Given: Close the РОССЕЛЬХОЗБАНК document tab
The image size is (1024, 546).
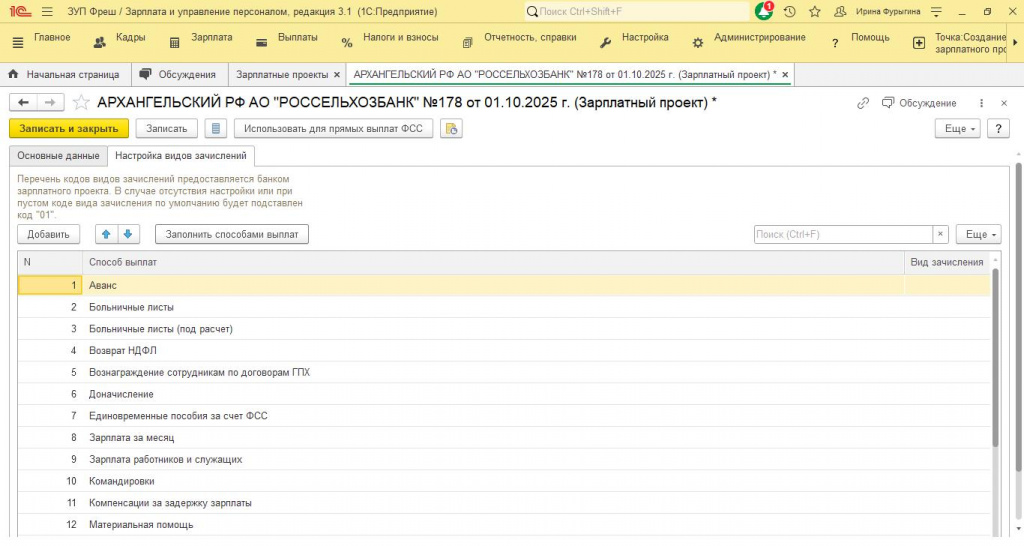Looking at the screenshot, I should click(x=785, y=74).
